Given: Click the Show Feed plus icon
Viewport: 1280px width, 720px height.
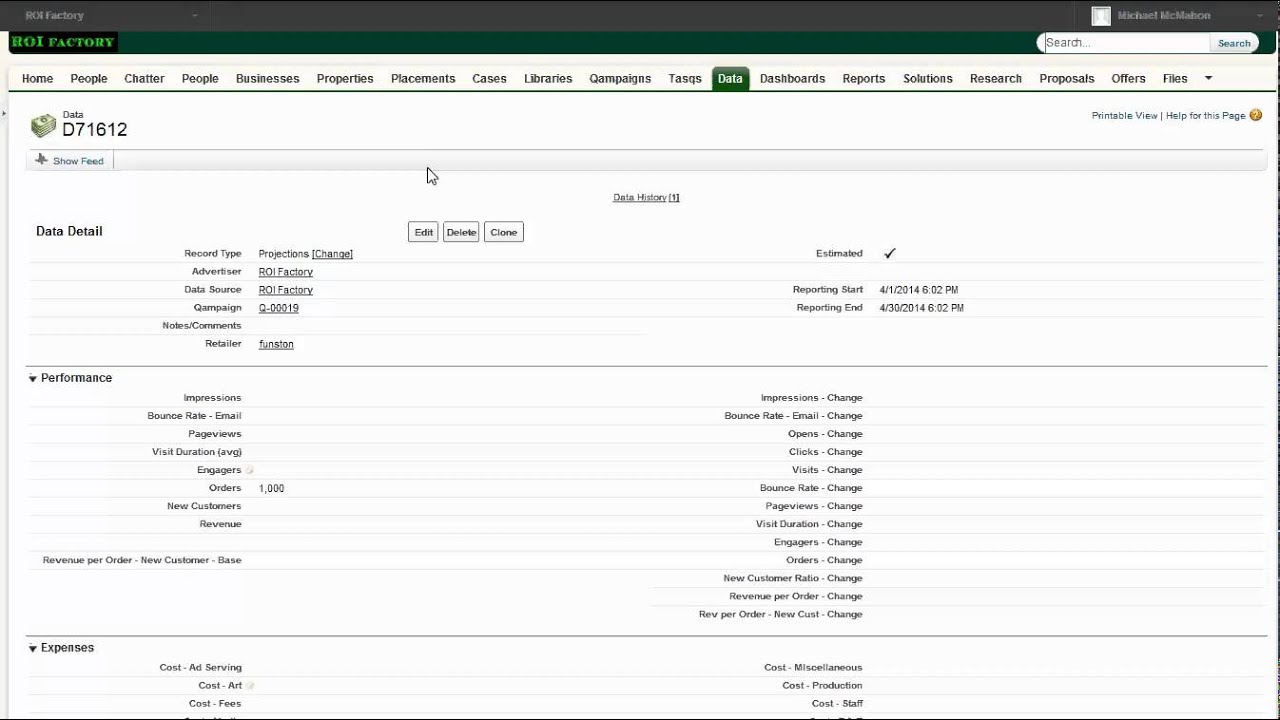Looking at the screenshot, I should [41, 160].
